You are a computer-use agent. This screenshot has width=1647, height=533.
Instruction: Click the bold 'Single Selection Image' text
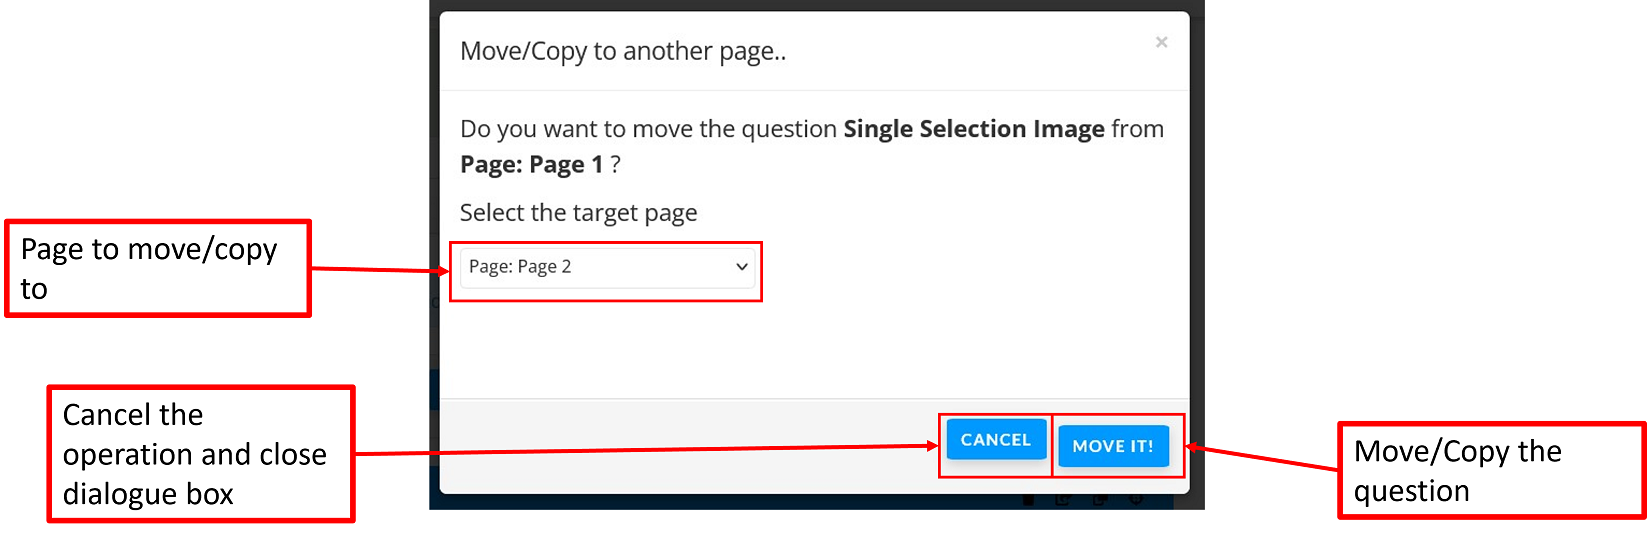[973, 129]
